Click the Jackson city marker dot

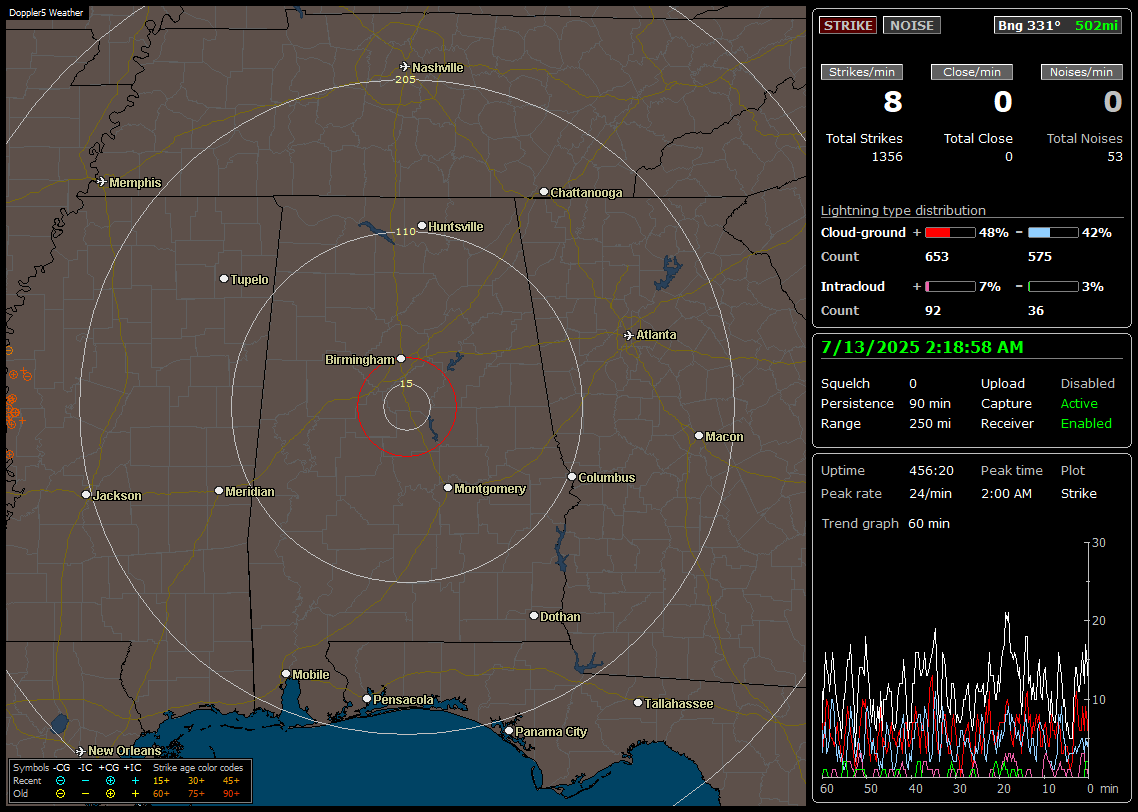[86, 494]
